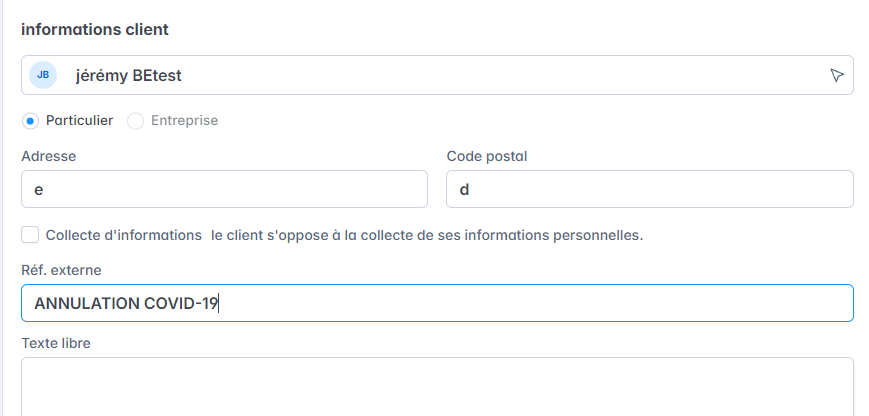Click the JB avatar icon
This screenshot has height=416, width=869.
click(x=43, y=75)
